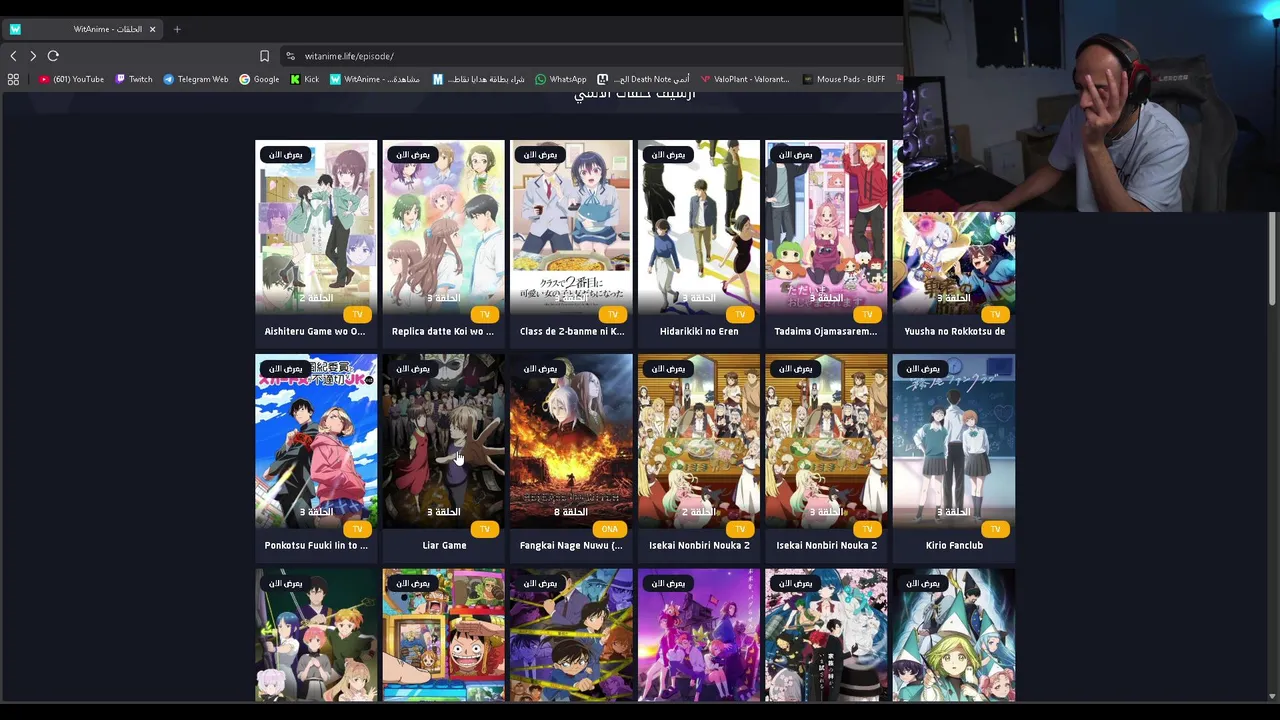This screenshot has height=720, width=1280.
Task: Click the Class de 2-banme ni K... title
Action: (x=571, y=331)
